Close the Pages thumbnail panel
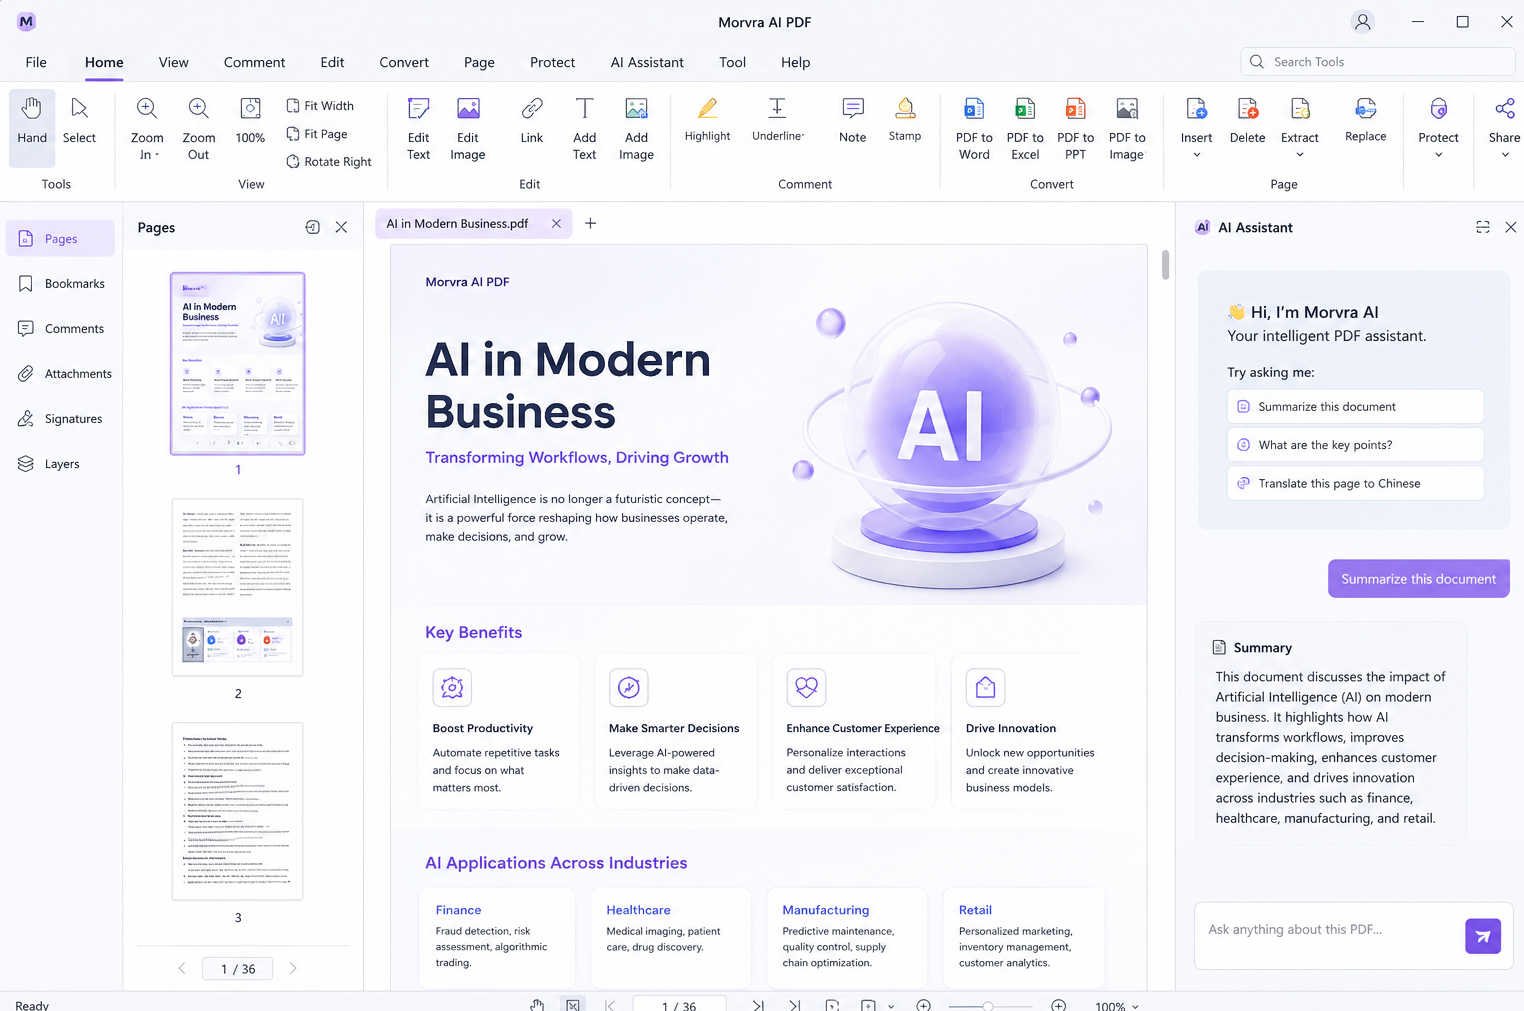This screenshot has height=1011, width=1524. click(341, 227)
